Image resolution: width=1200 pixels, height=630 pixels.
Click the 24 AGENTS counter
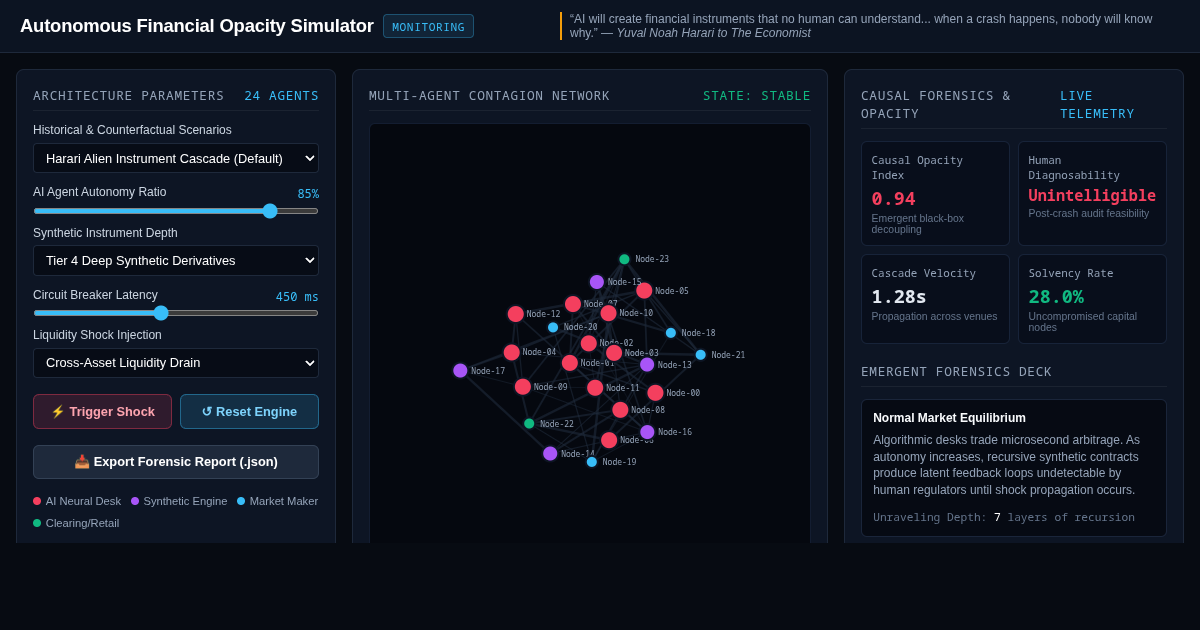(282, 96)
